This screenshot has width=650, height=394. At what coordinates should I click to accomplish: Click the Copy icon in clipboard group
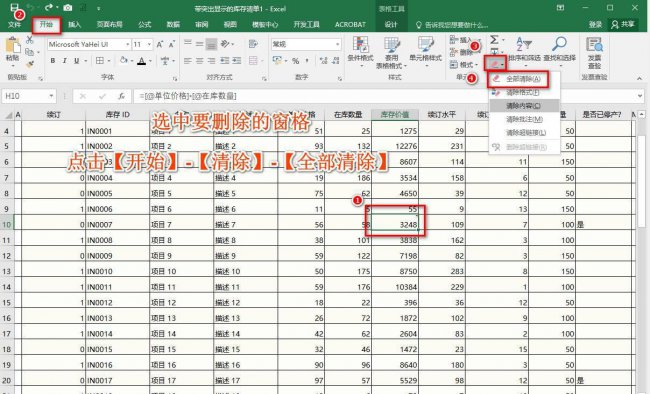(29, 52)
